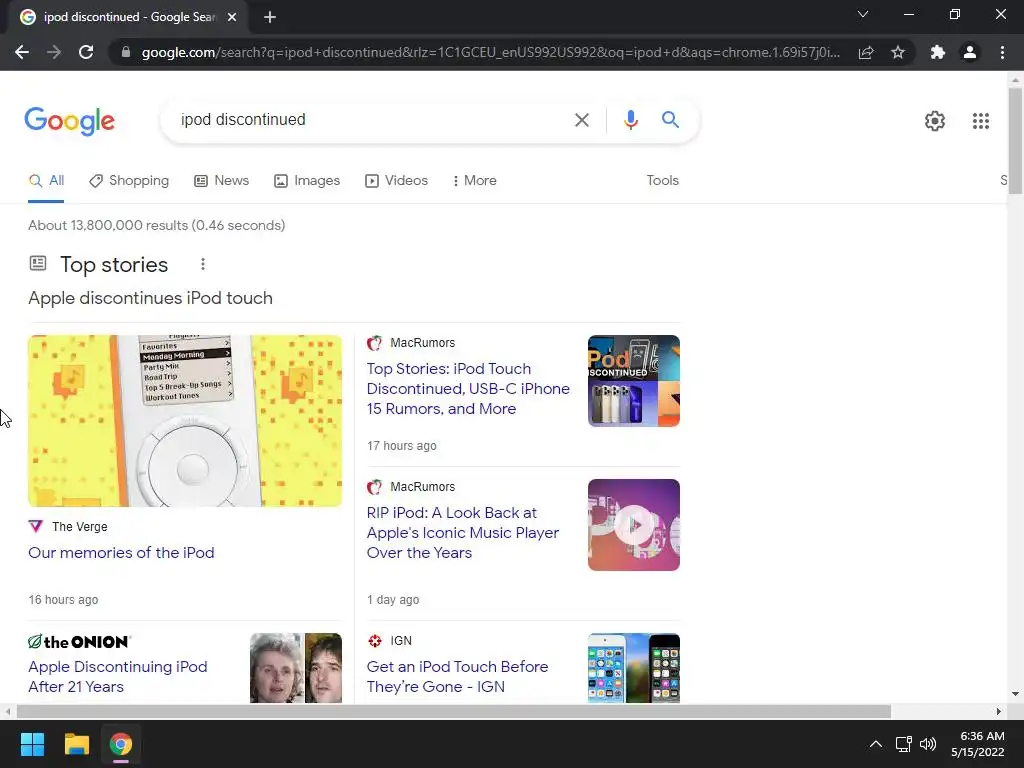
Task: Click the '1 day ago' timestamp
Action: (x=393, y=600)
